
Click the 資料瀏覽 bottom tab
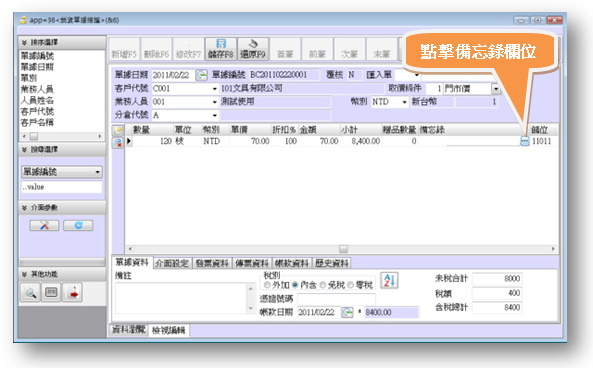129,330
